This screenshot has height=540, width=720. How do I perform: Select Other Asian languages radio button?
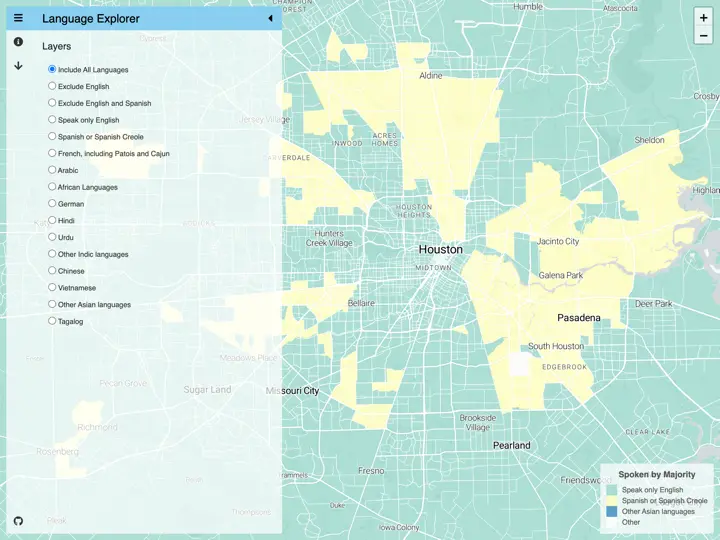52,304
